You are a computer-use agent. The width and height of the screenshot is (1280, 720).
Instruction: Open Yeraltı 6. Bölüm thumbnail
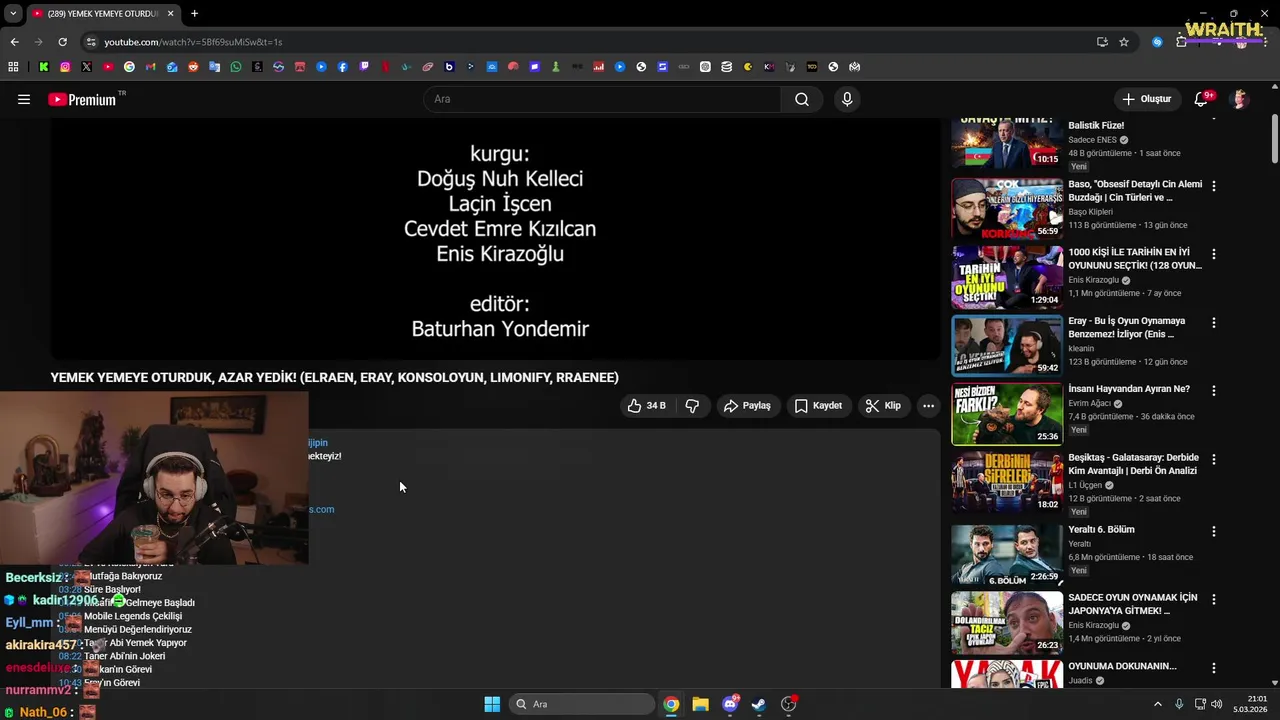tap(1007, 554)
